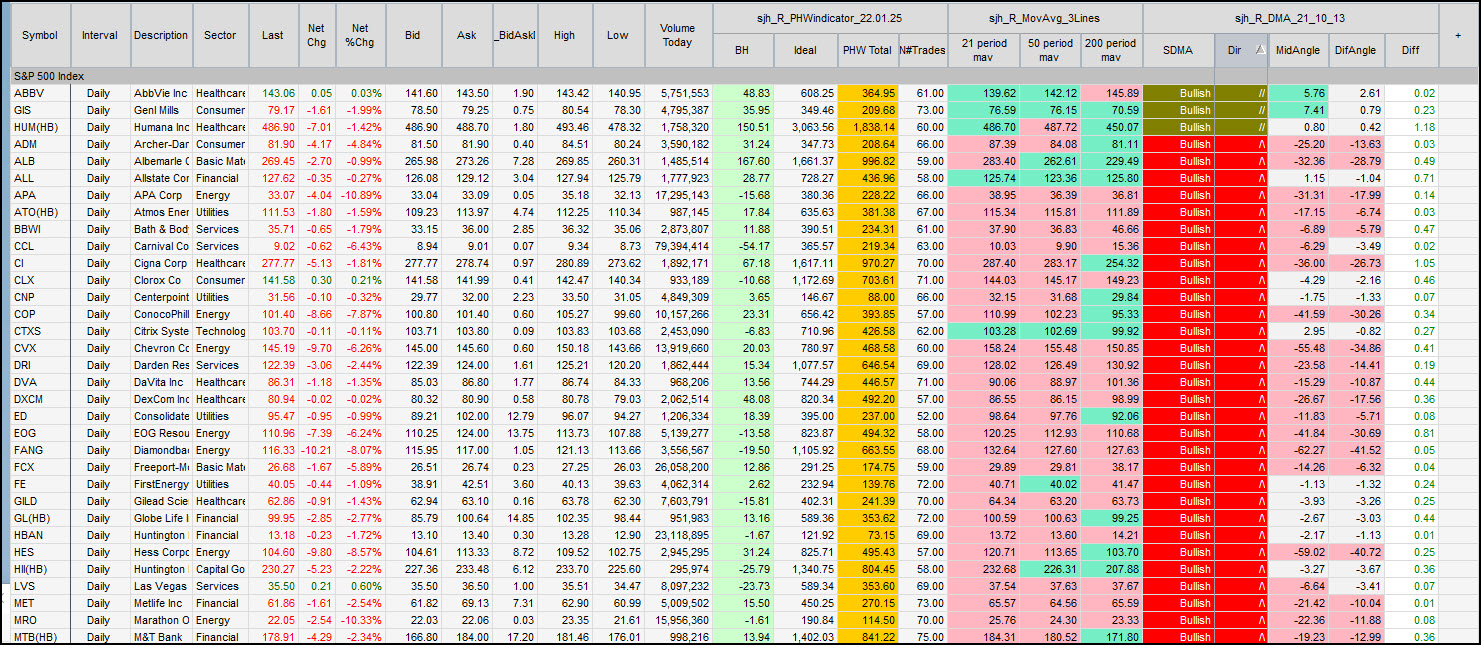Select volume value 79,394,414
This screenshot has width=1481, height=645.
click(678, 246)
